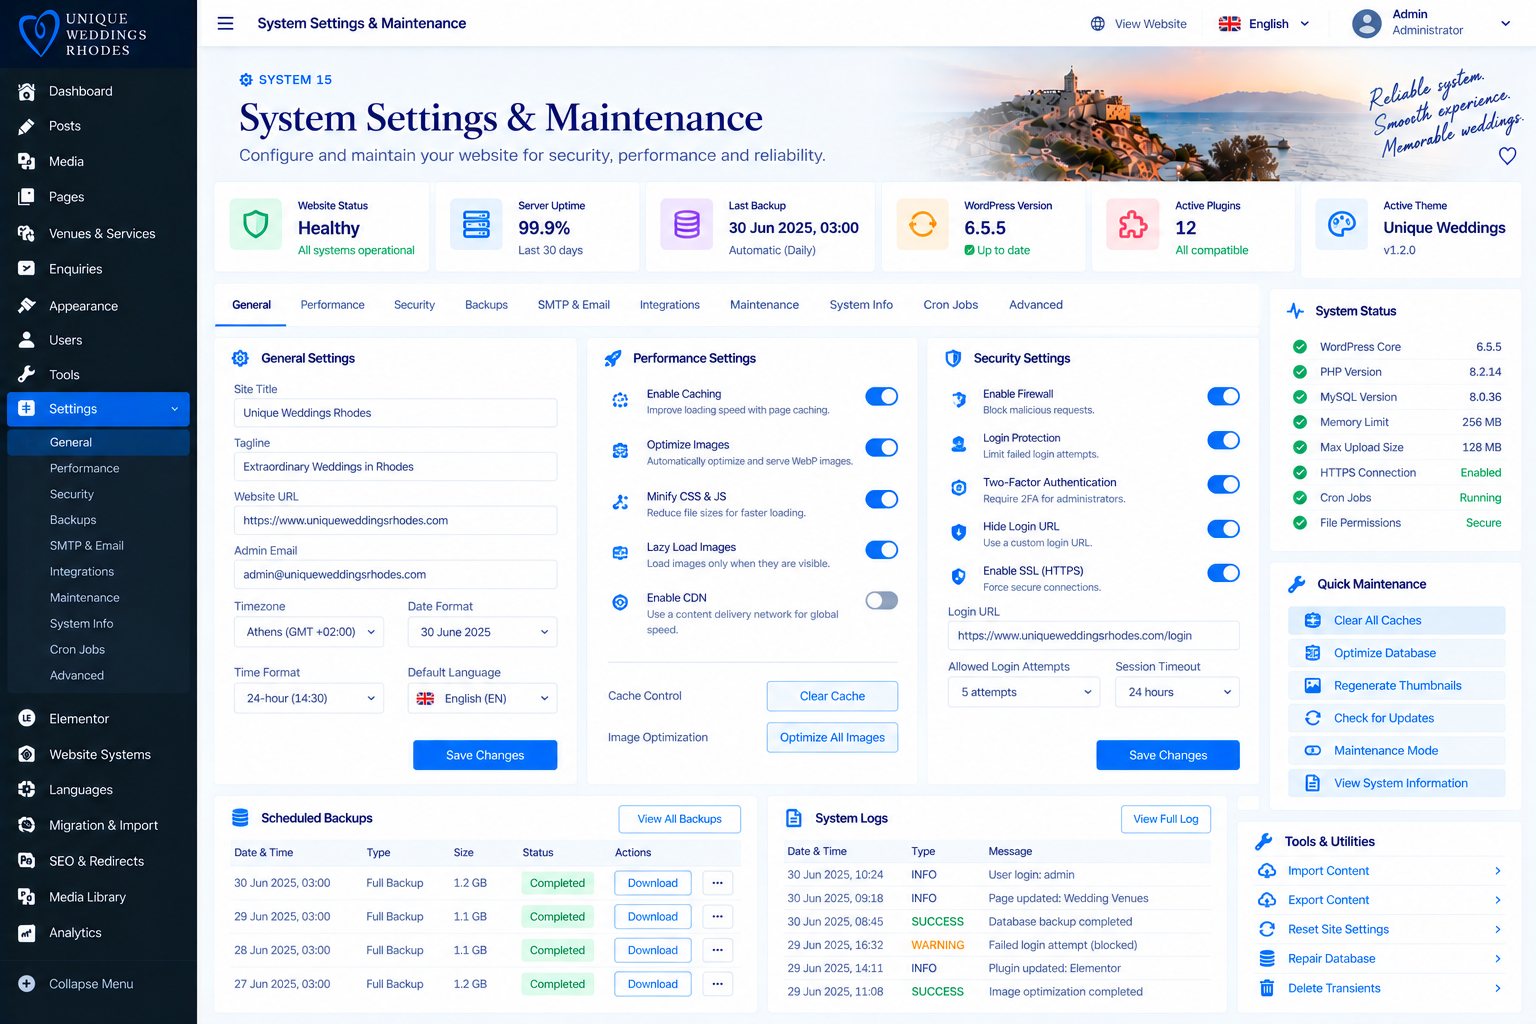1536x1024 pixels.
Task: Turn on the Enable CDN toggle
Action: click(882, 601)
